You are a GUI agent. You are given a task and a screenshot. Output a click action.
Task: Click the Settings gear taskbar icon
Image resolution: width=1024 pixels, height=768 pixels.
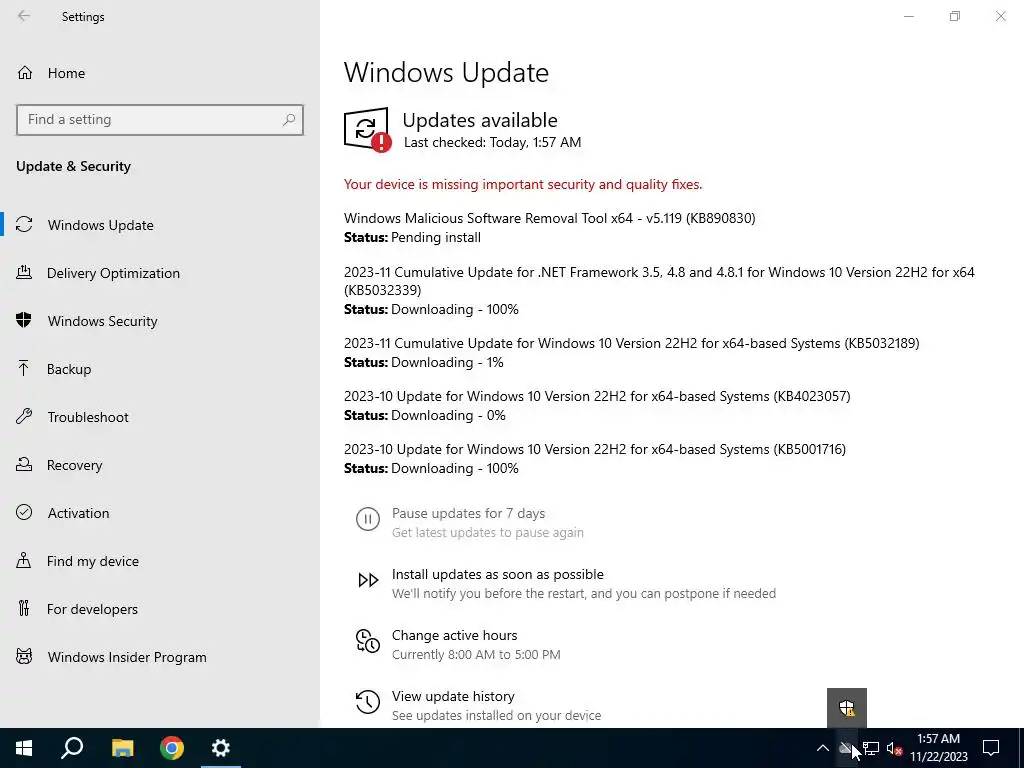click(x=221, y=748)
